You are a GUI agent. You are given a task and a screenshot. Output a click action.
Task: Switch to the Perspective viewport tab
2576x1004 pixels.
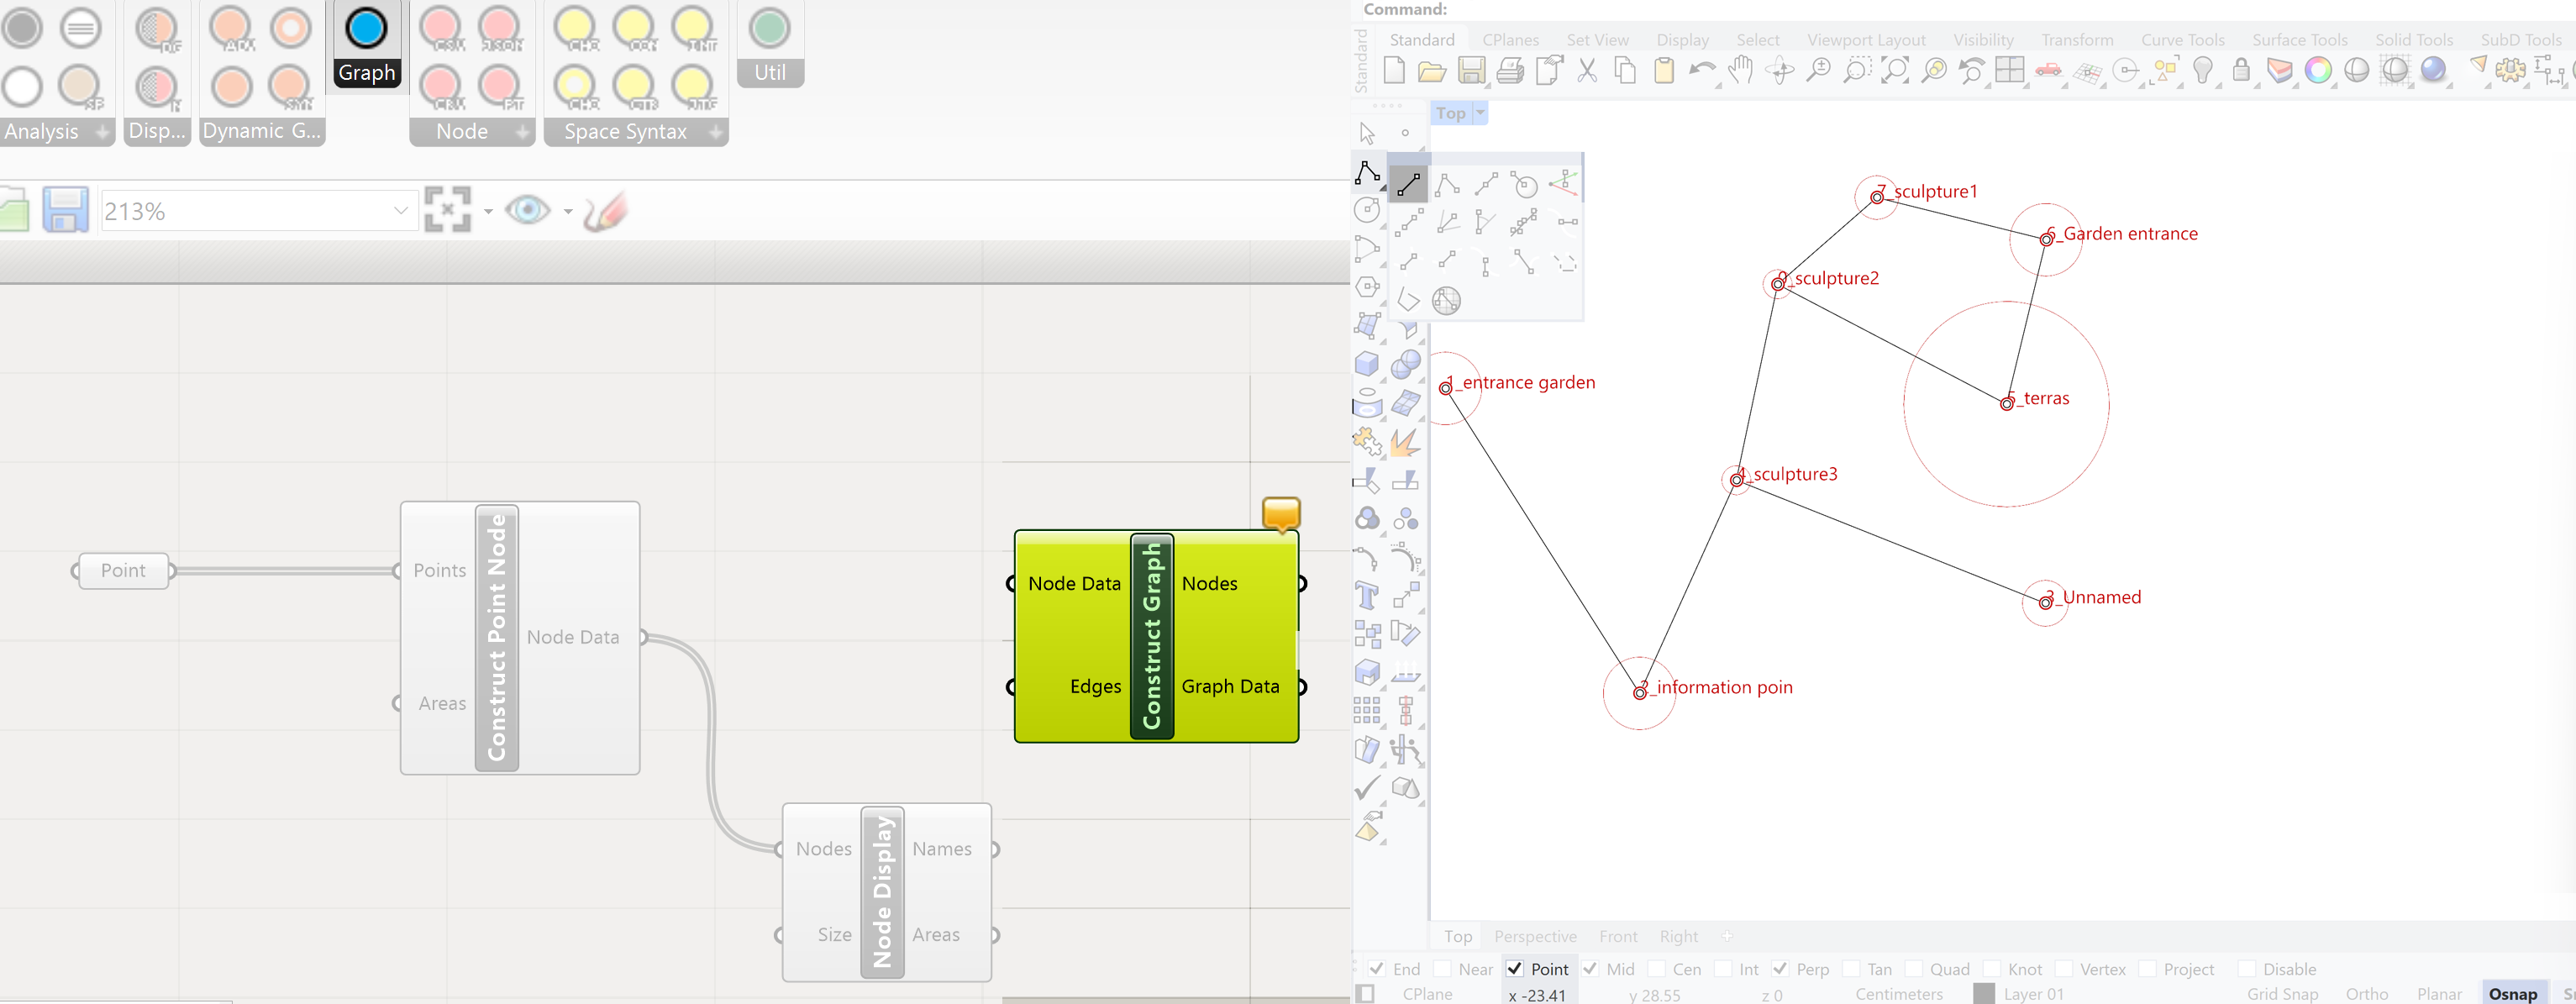click(1535, 937)
